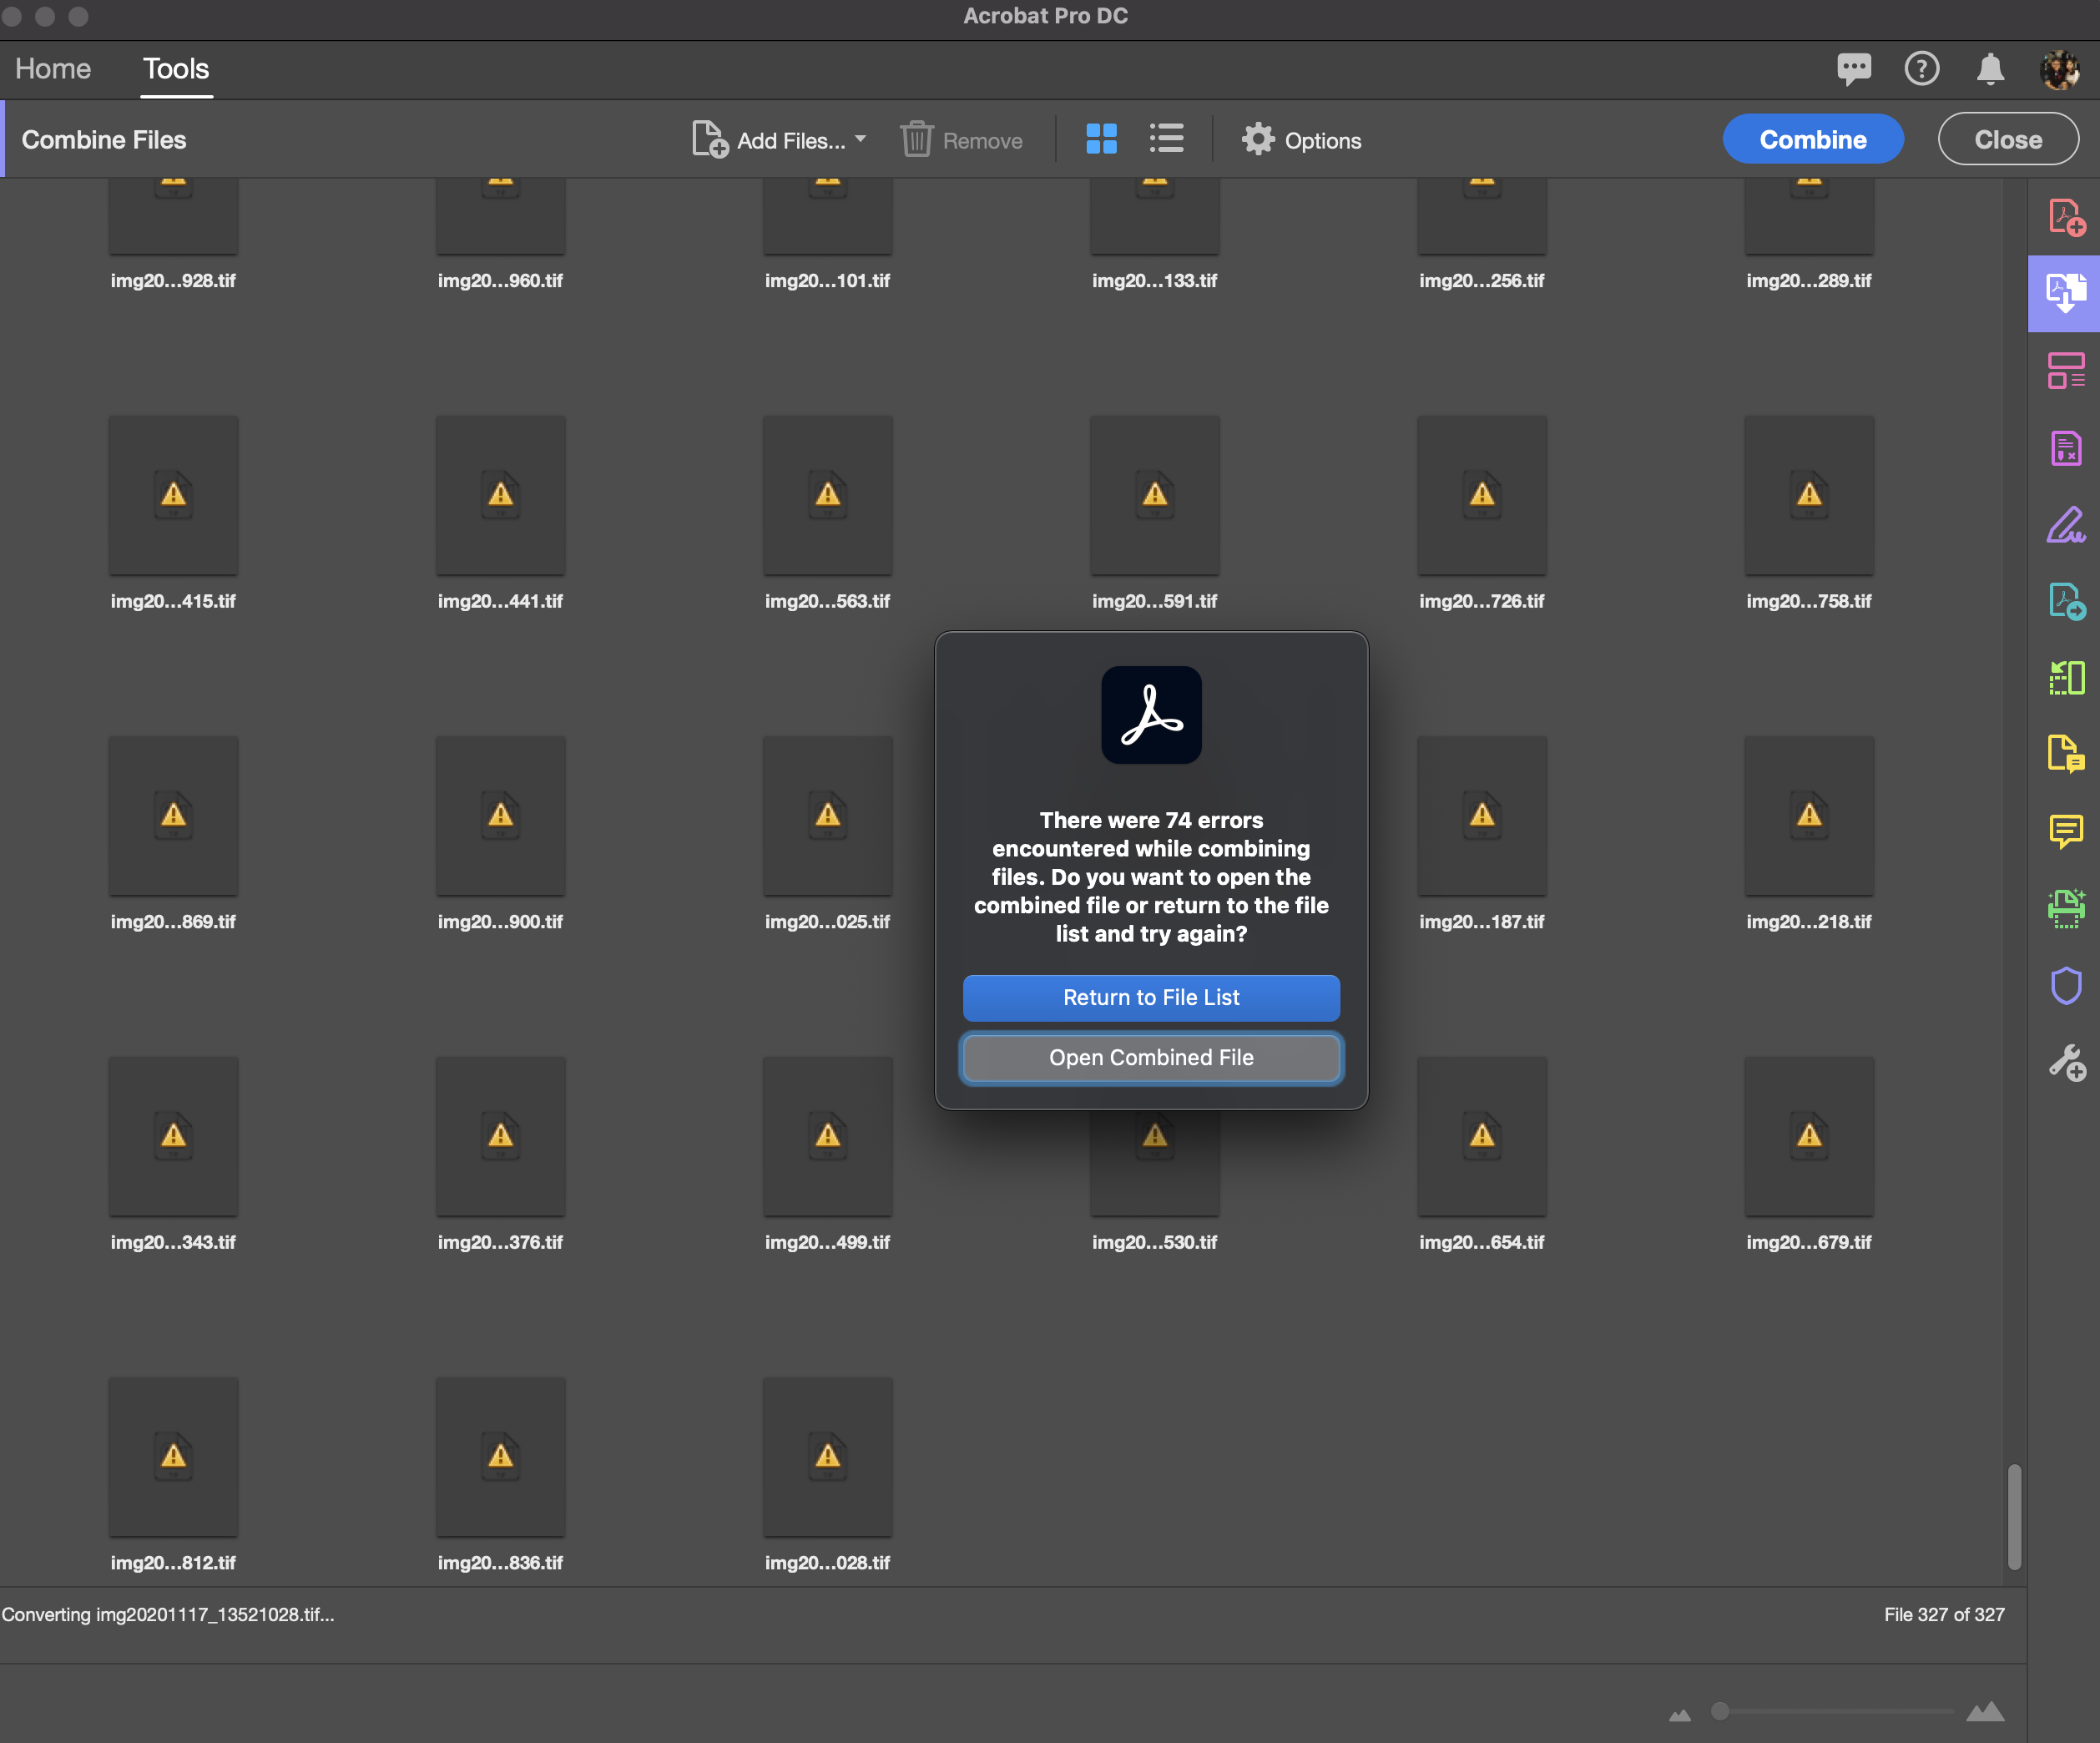Switch to grid view
The image size is (2100, 1743).
[1101, 139]
